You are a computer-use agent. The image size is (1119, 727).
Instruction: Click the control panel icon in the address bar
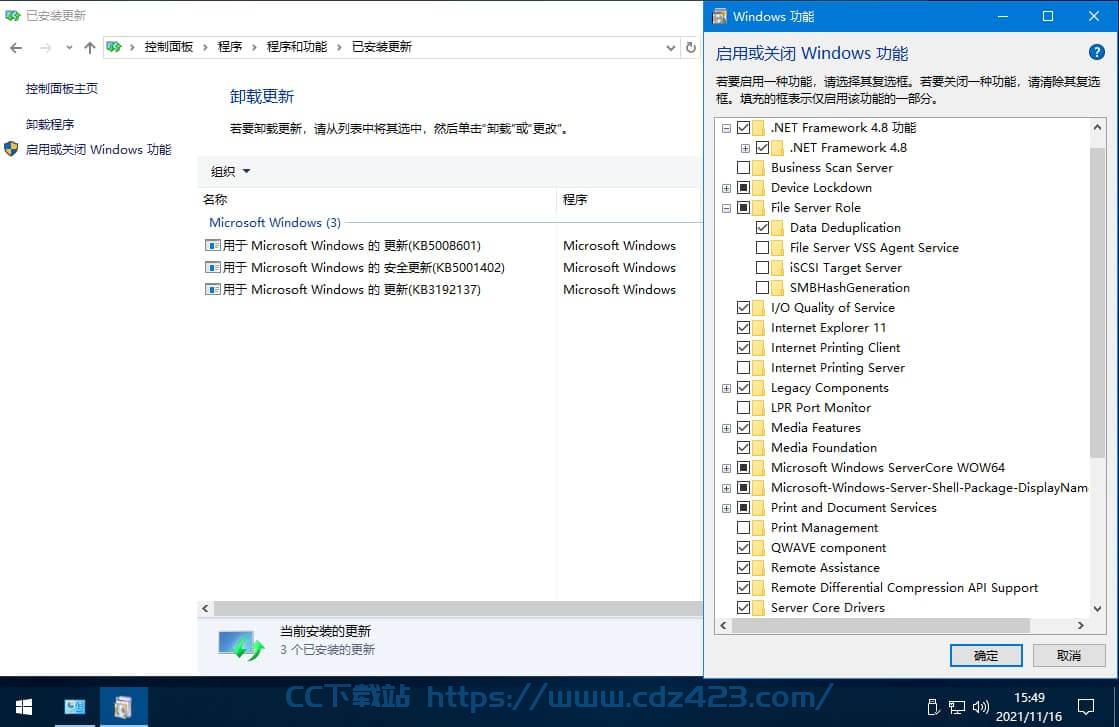pos(113,47)
